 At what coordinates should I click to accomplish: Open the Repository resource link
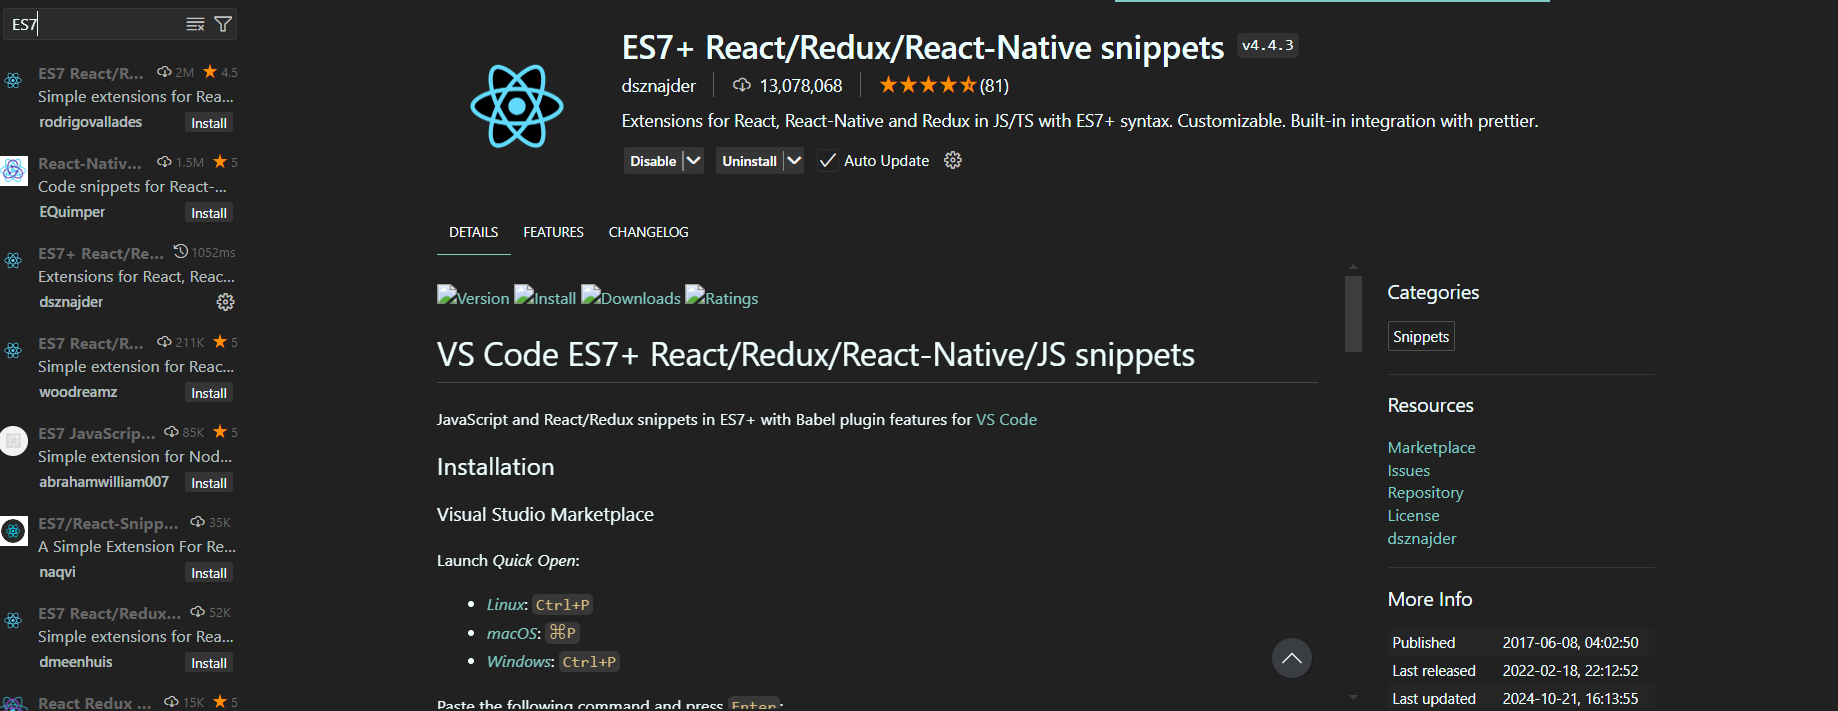[1425, 493]
